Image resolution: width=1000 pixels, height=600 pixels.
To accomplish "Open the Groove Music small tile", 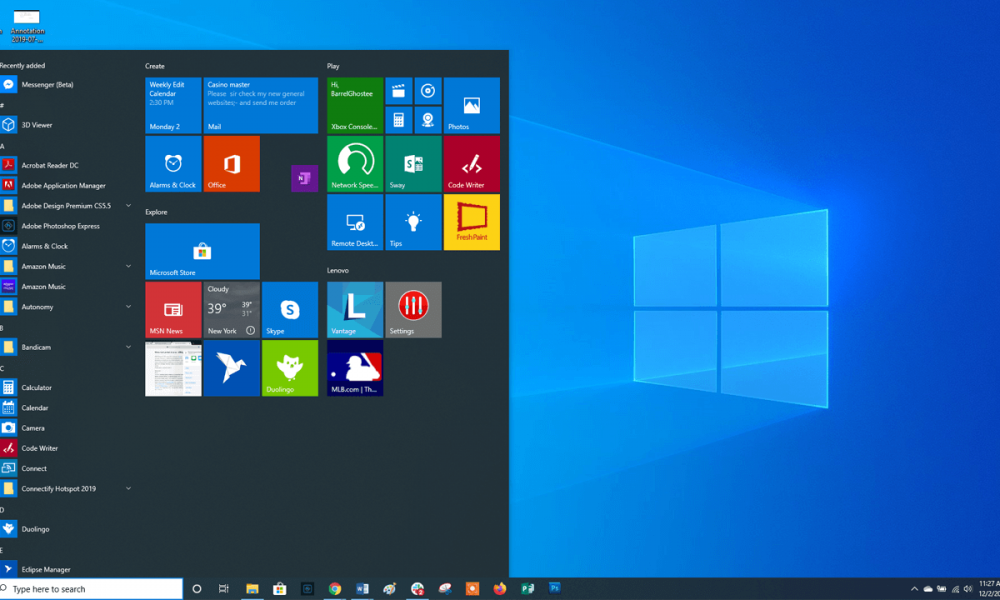I will (x=428, y=91).
